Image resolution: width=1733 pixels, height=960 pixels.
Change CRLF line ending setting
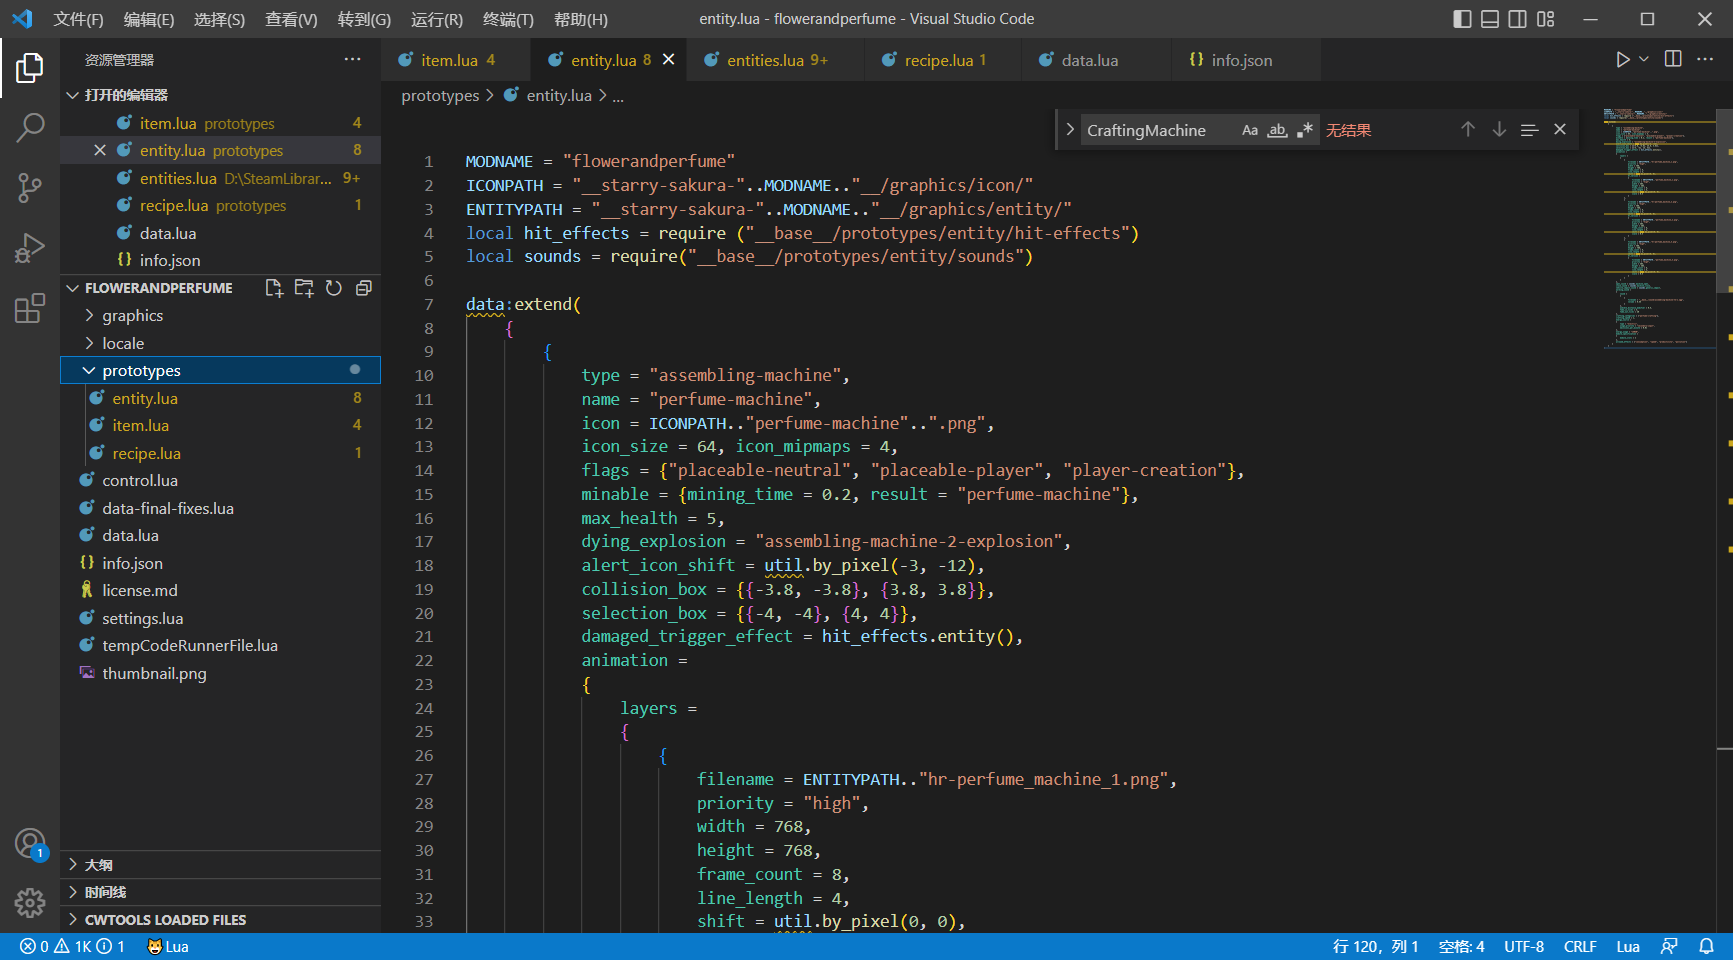(1580, 946)
